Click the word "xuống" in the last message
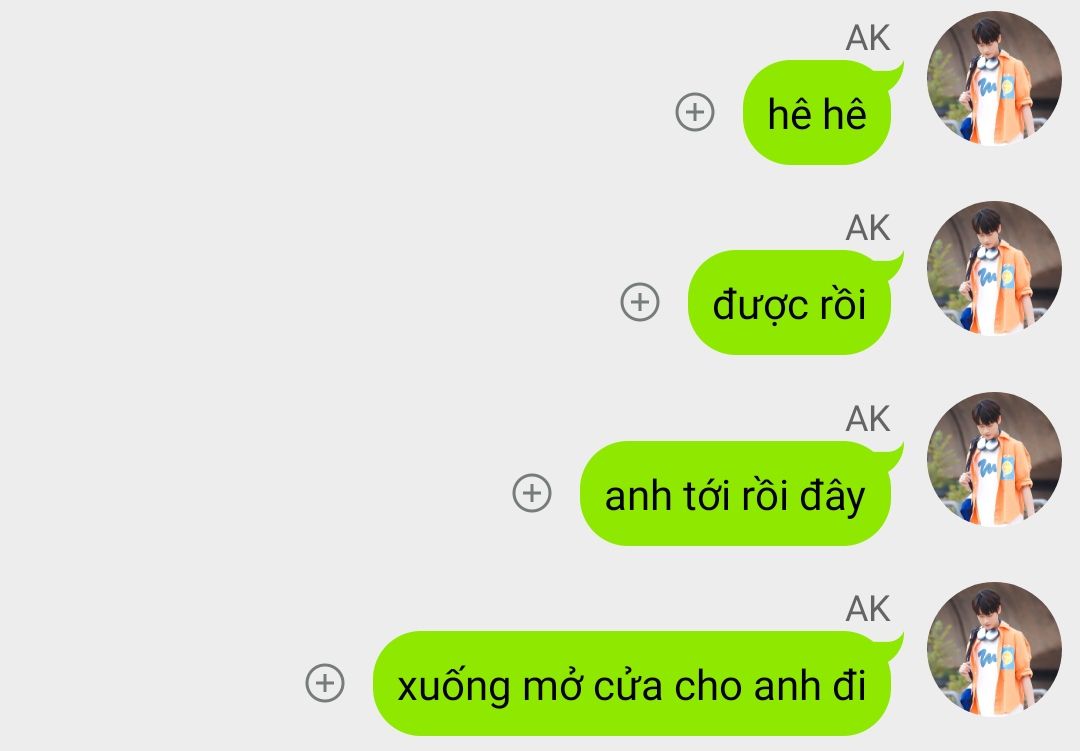 pos(454,688)
